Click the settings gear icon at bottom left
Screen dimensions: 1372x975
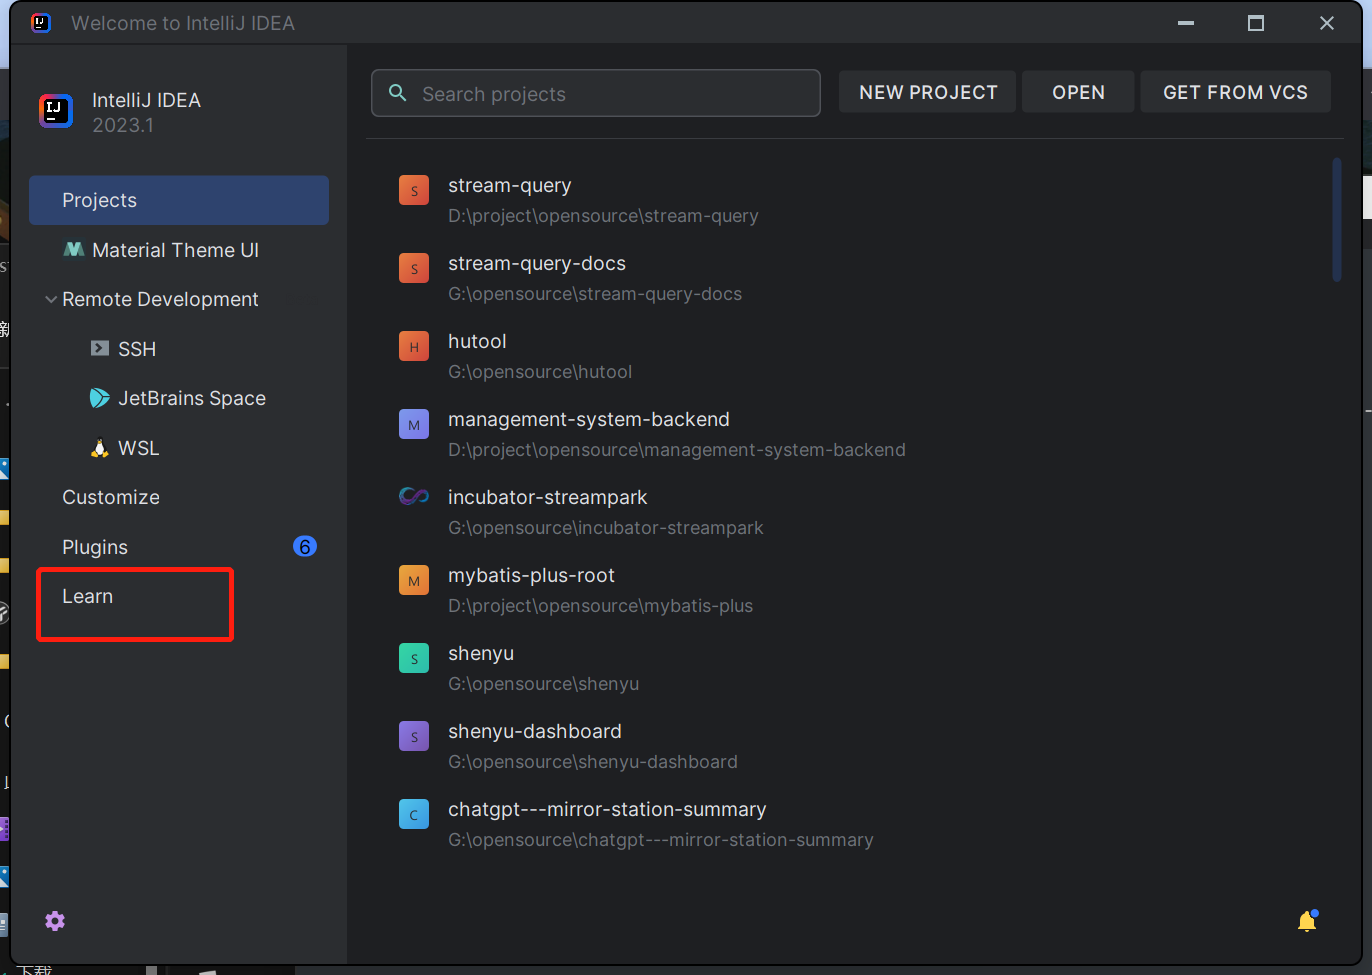coord(55,921)
